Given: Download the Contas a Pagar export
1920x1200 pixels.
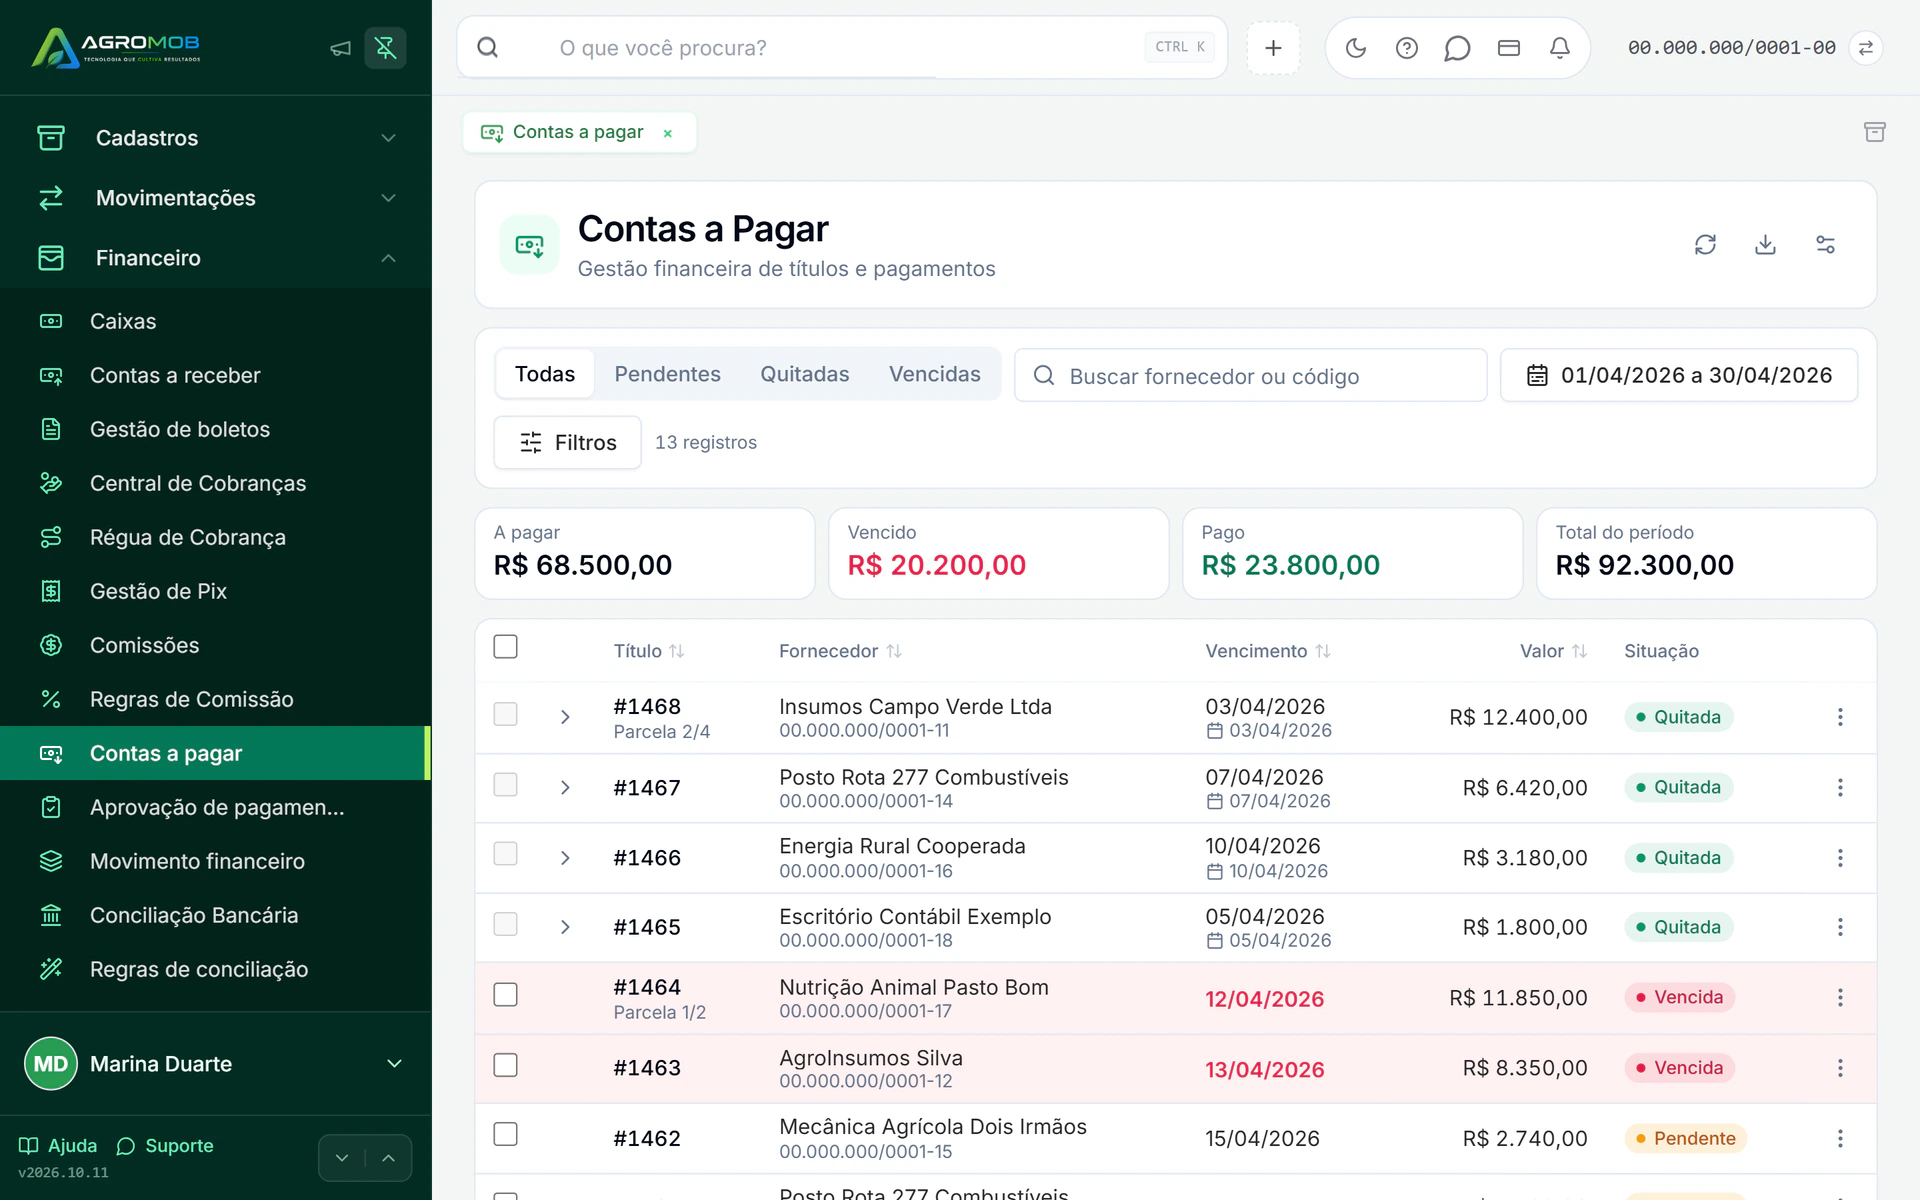Looking at the screenshot, I should [1766, 245].
